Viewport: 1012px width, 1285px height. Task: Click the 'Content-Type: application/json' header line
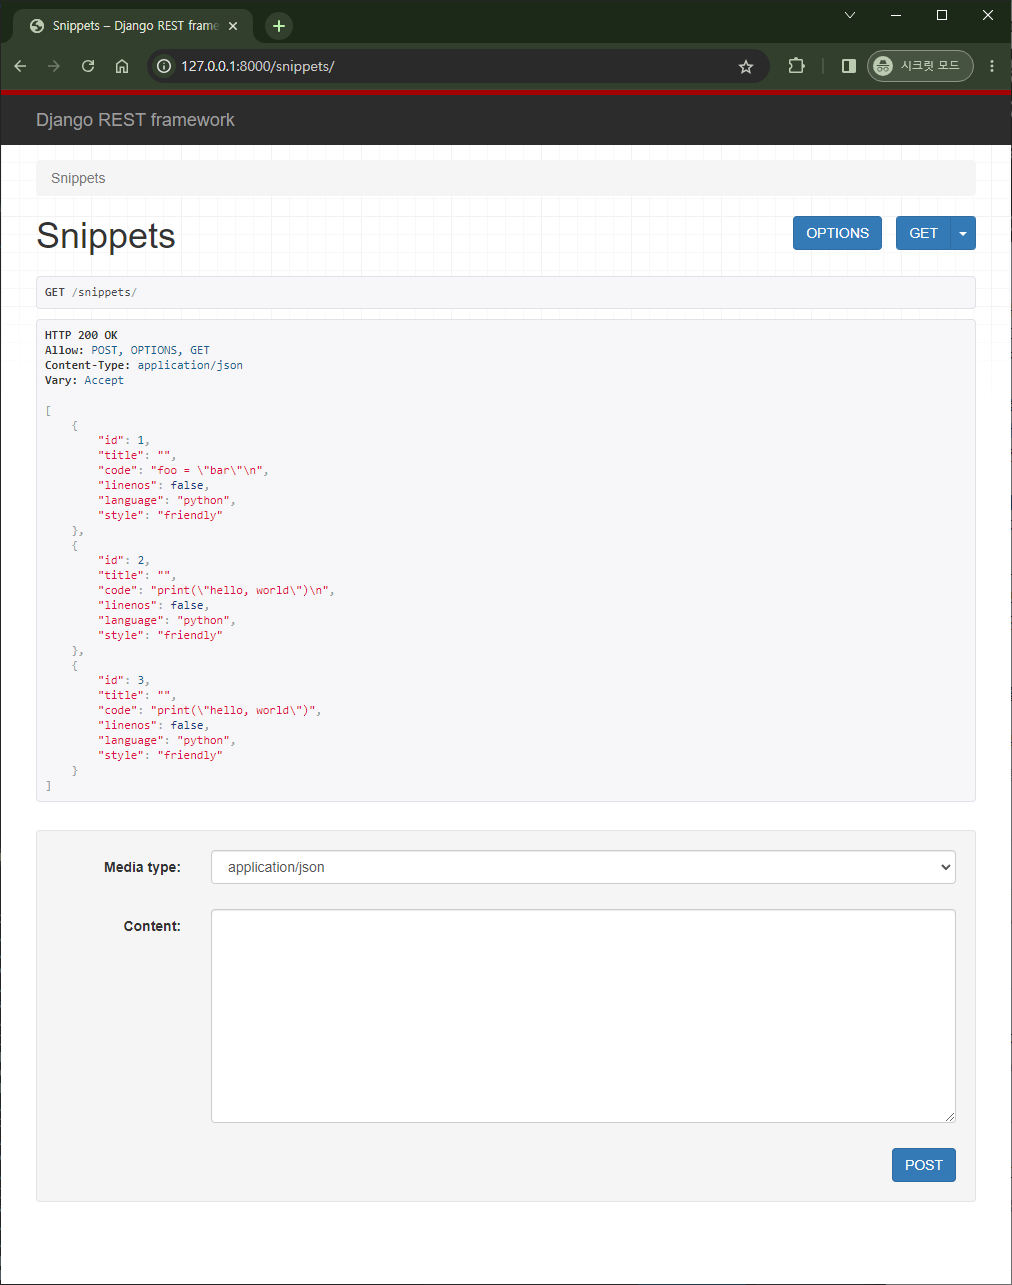144,365
